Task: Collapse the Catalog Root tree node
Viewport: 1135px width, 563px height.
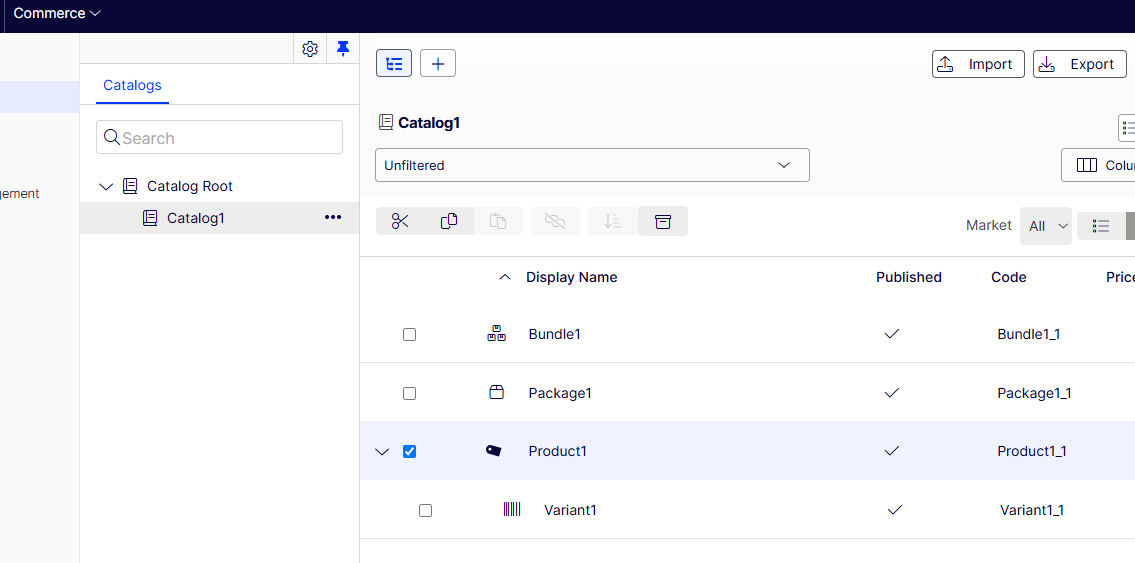Action: (107, 187)
